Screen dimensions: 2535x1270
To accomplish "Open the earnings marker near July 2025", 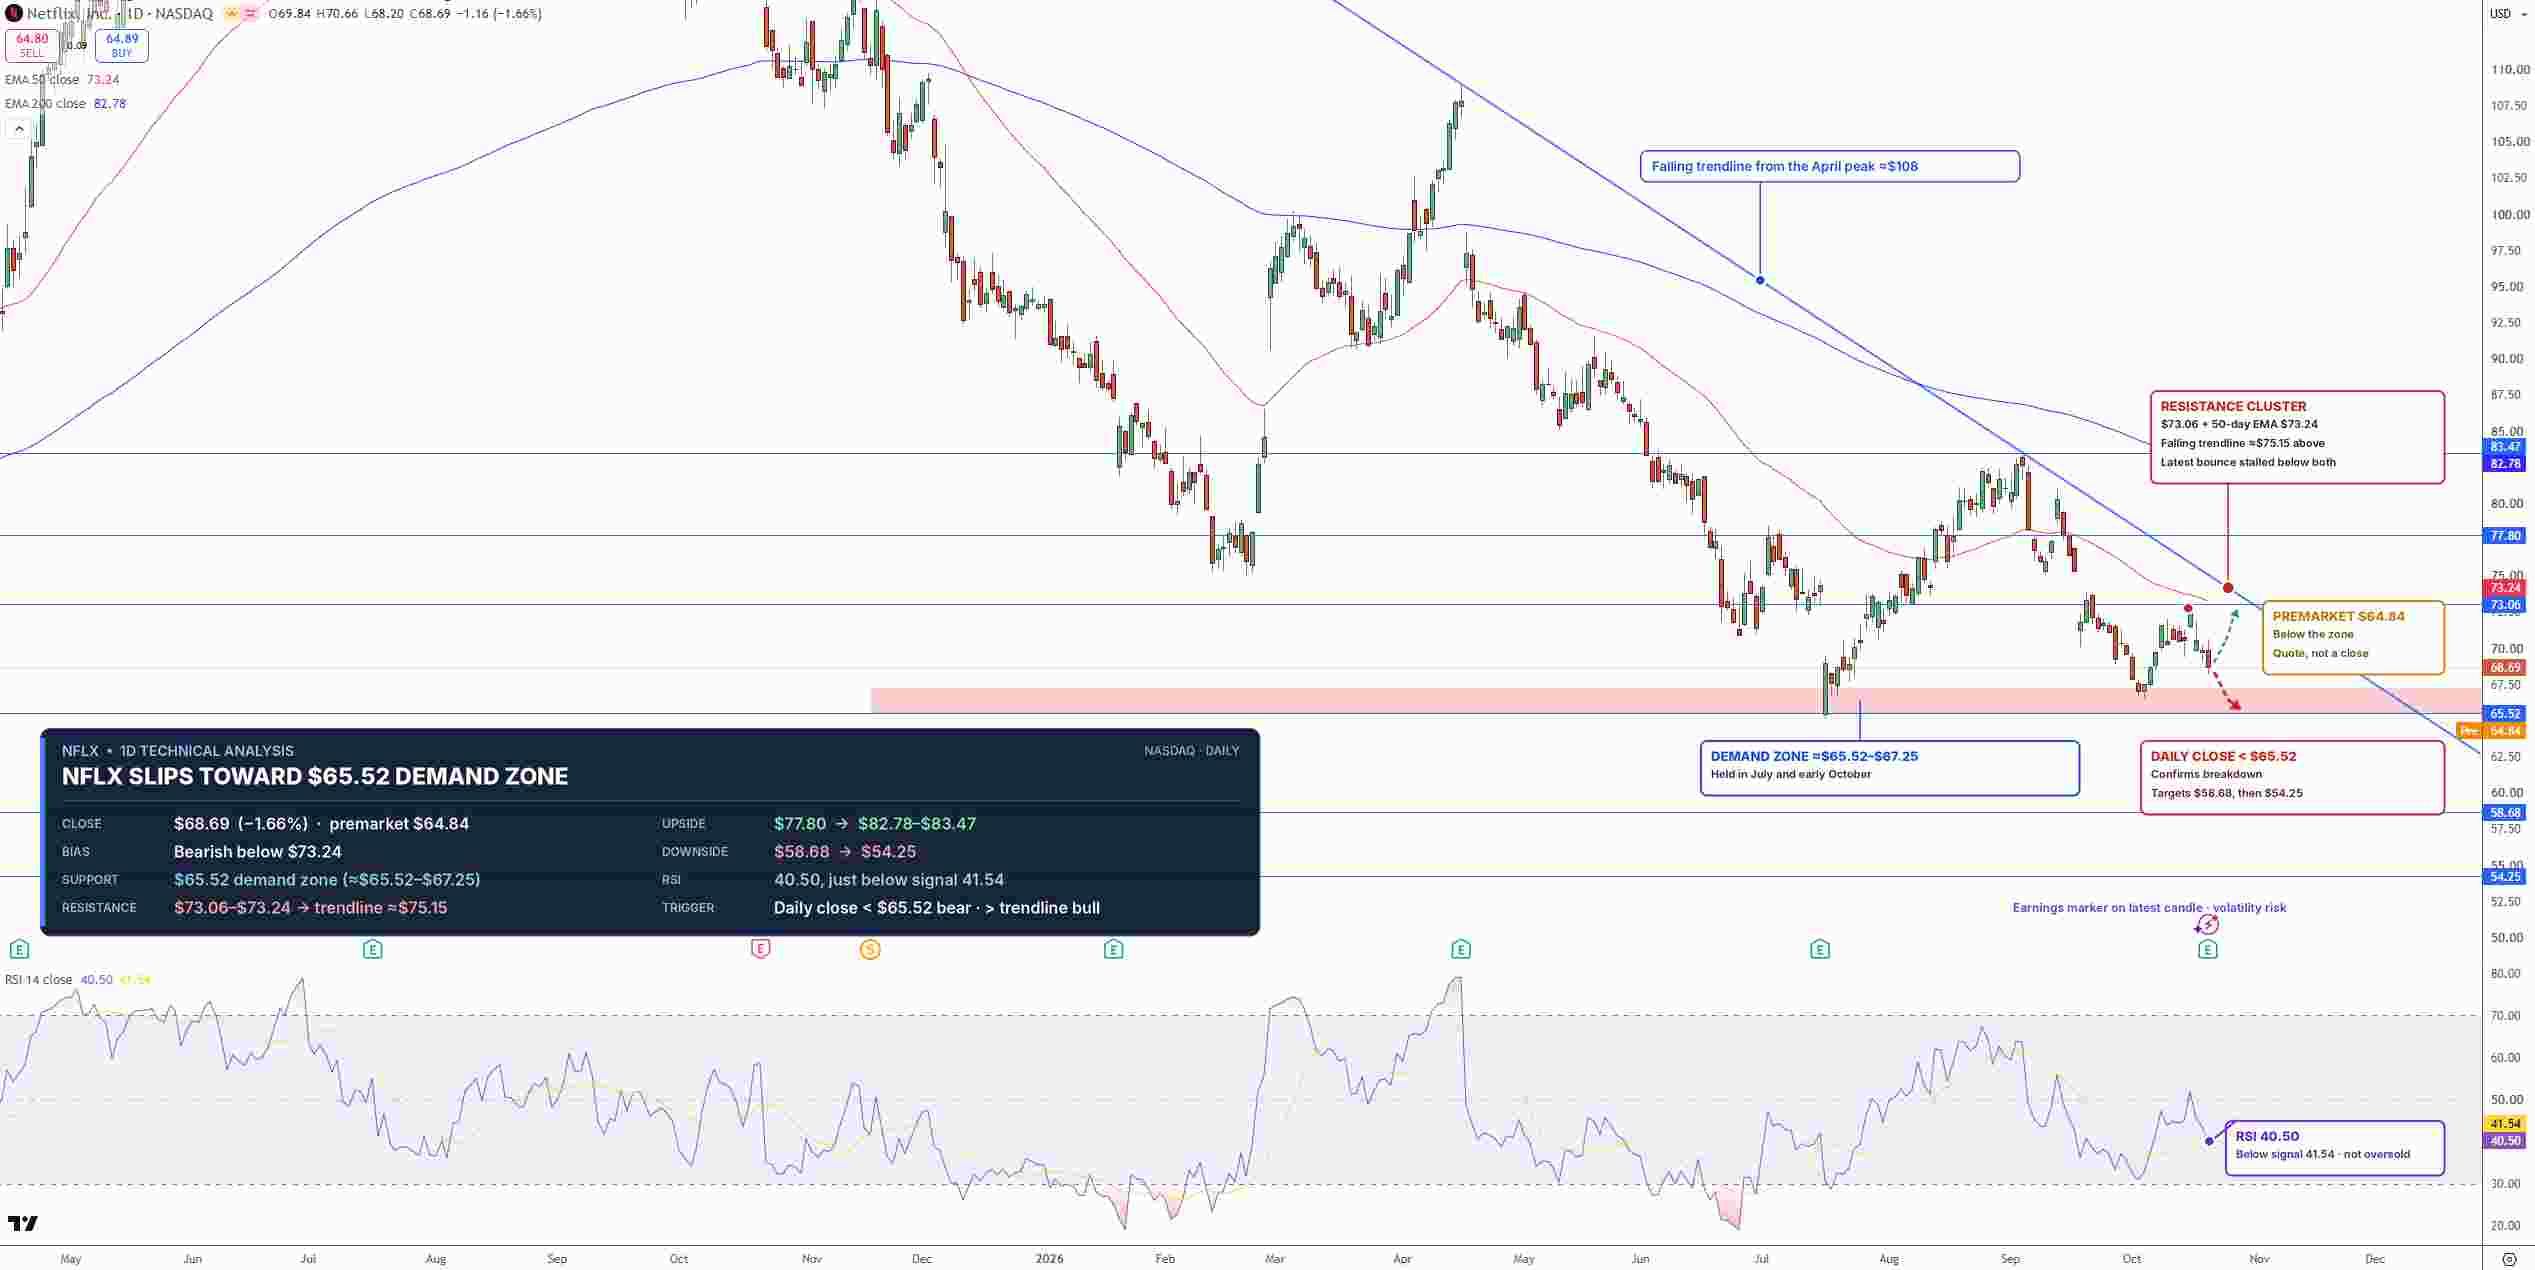I will [372, 949].
